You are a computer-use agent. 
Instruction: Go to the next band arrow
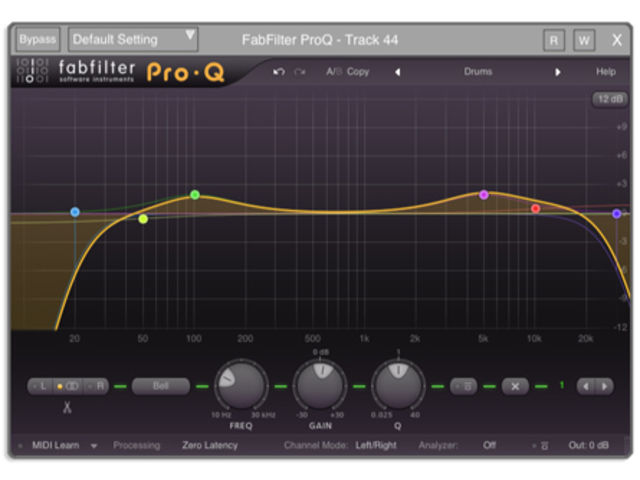[x=604, y=386]
